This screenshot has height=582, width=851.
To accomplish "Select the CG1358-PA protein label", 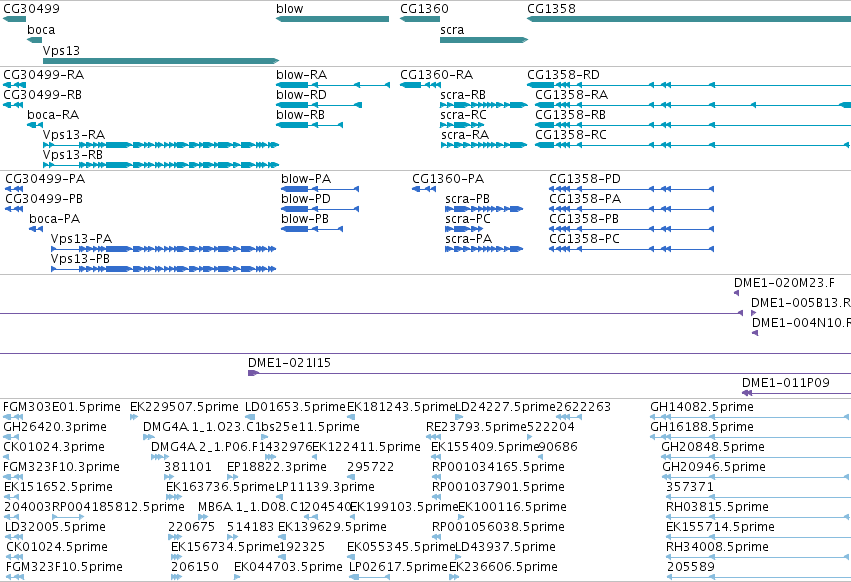I will pos(585,199).
